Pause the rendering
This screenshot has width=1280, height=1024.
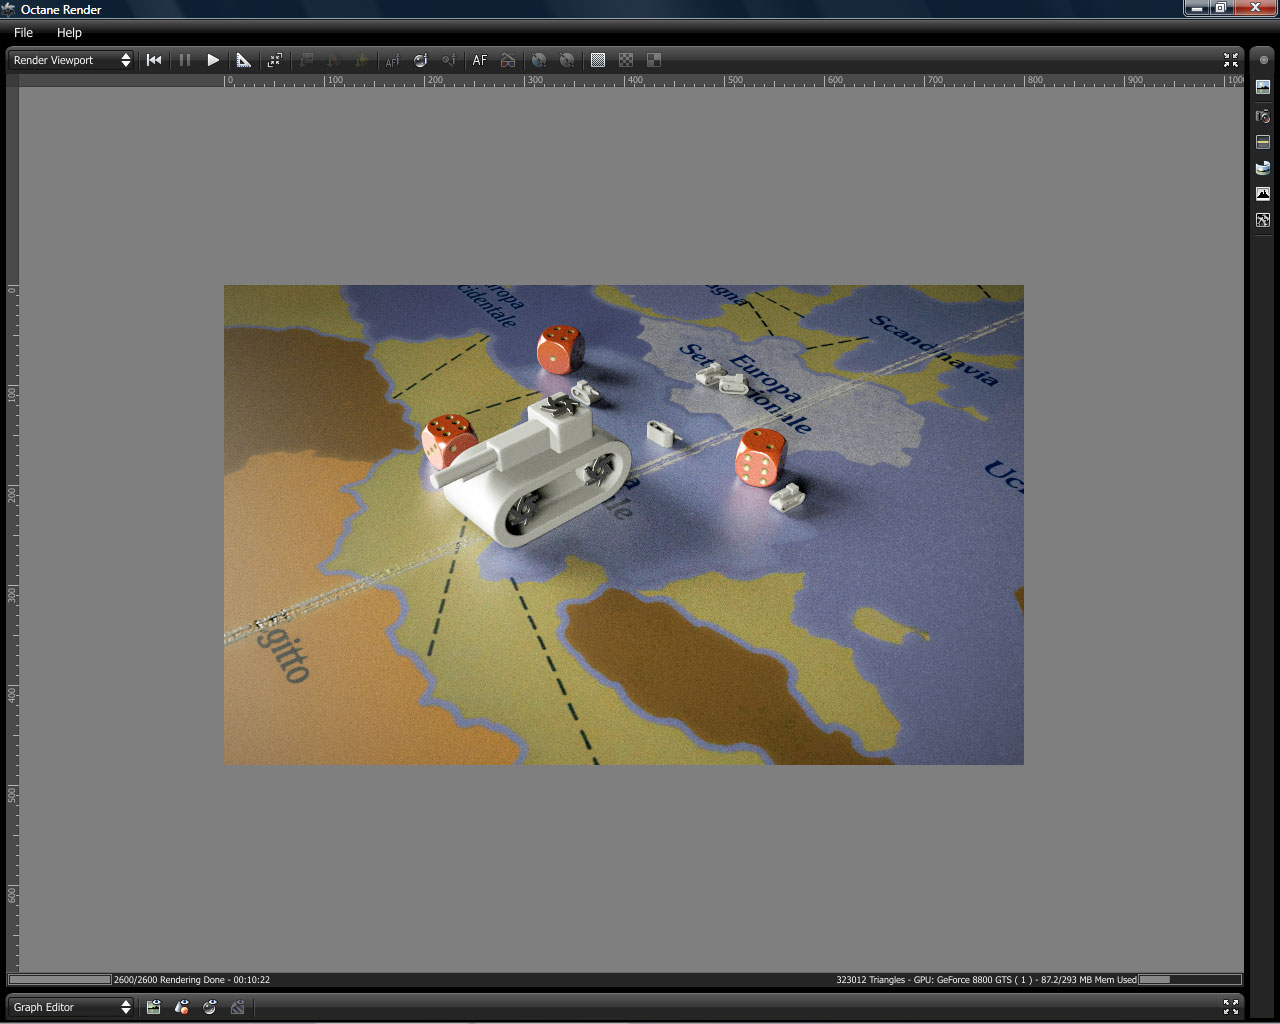point(185,60)
